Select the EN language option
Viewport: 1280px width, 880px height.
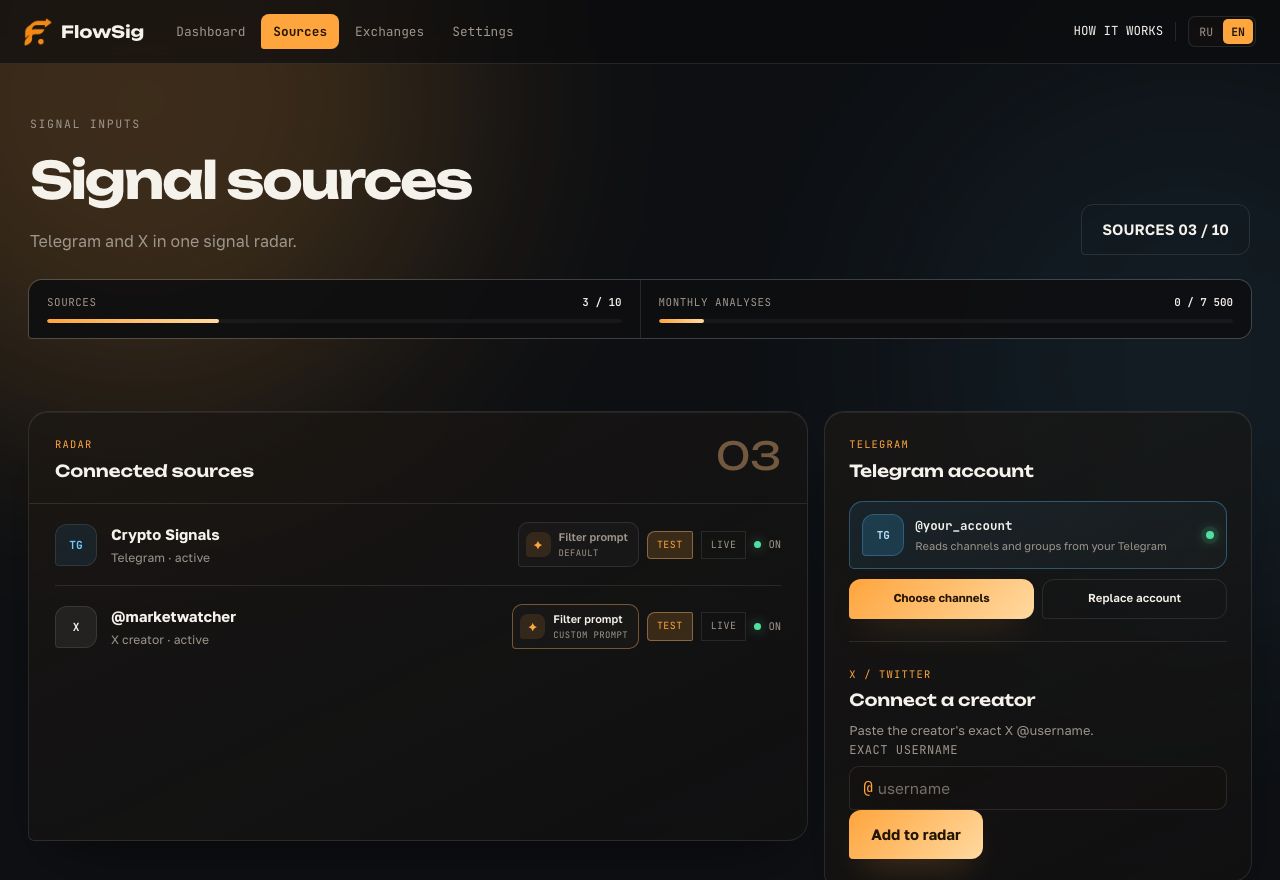tap(1238, 32)
